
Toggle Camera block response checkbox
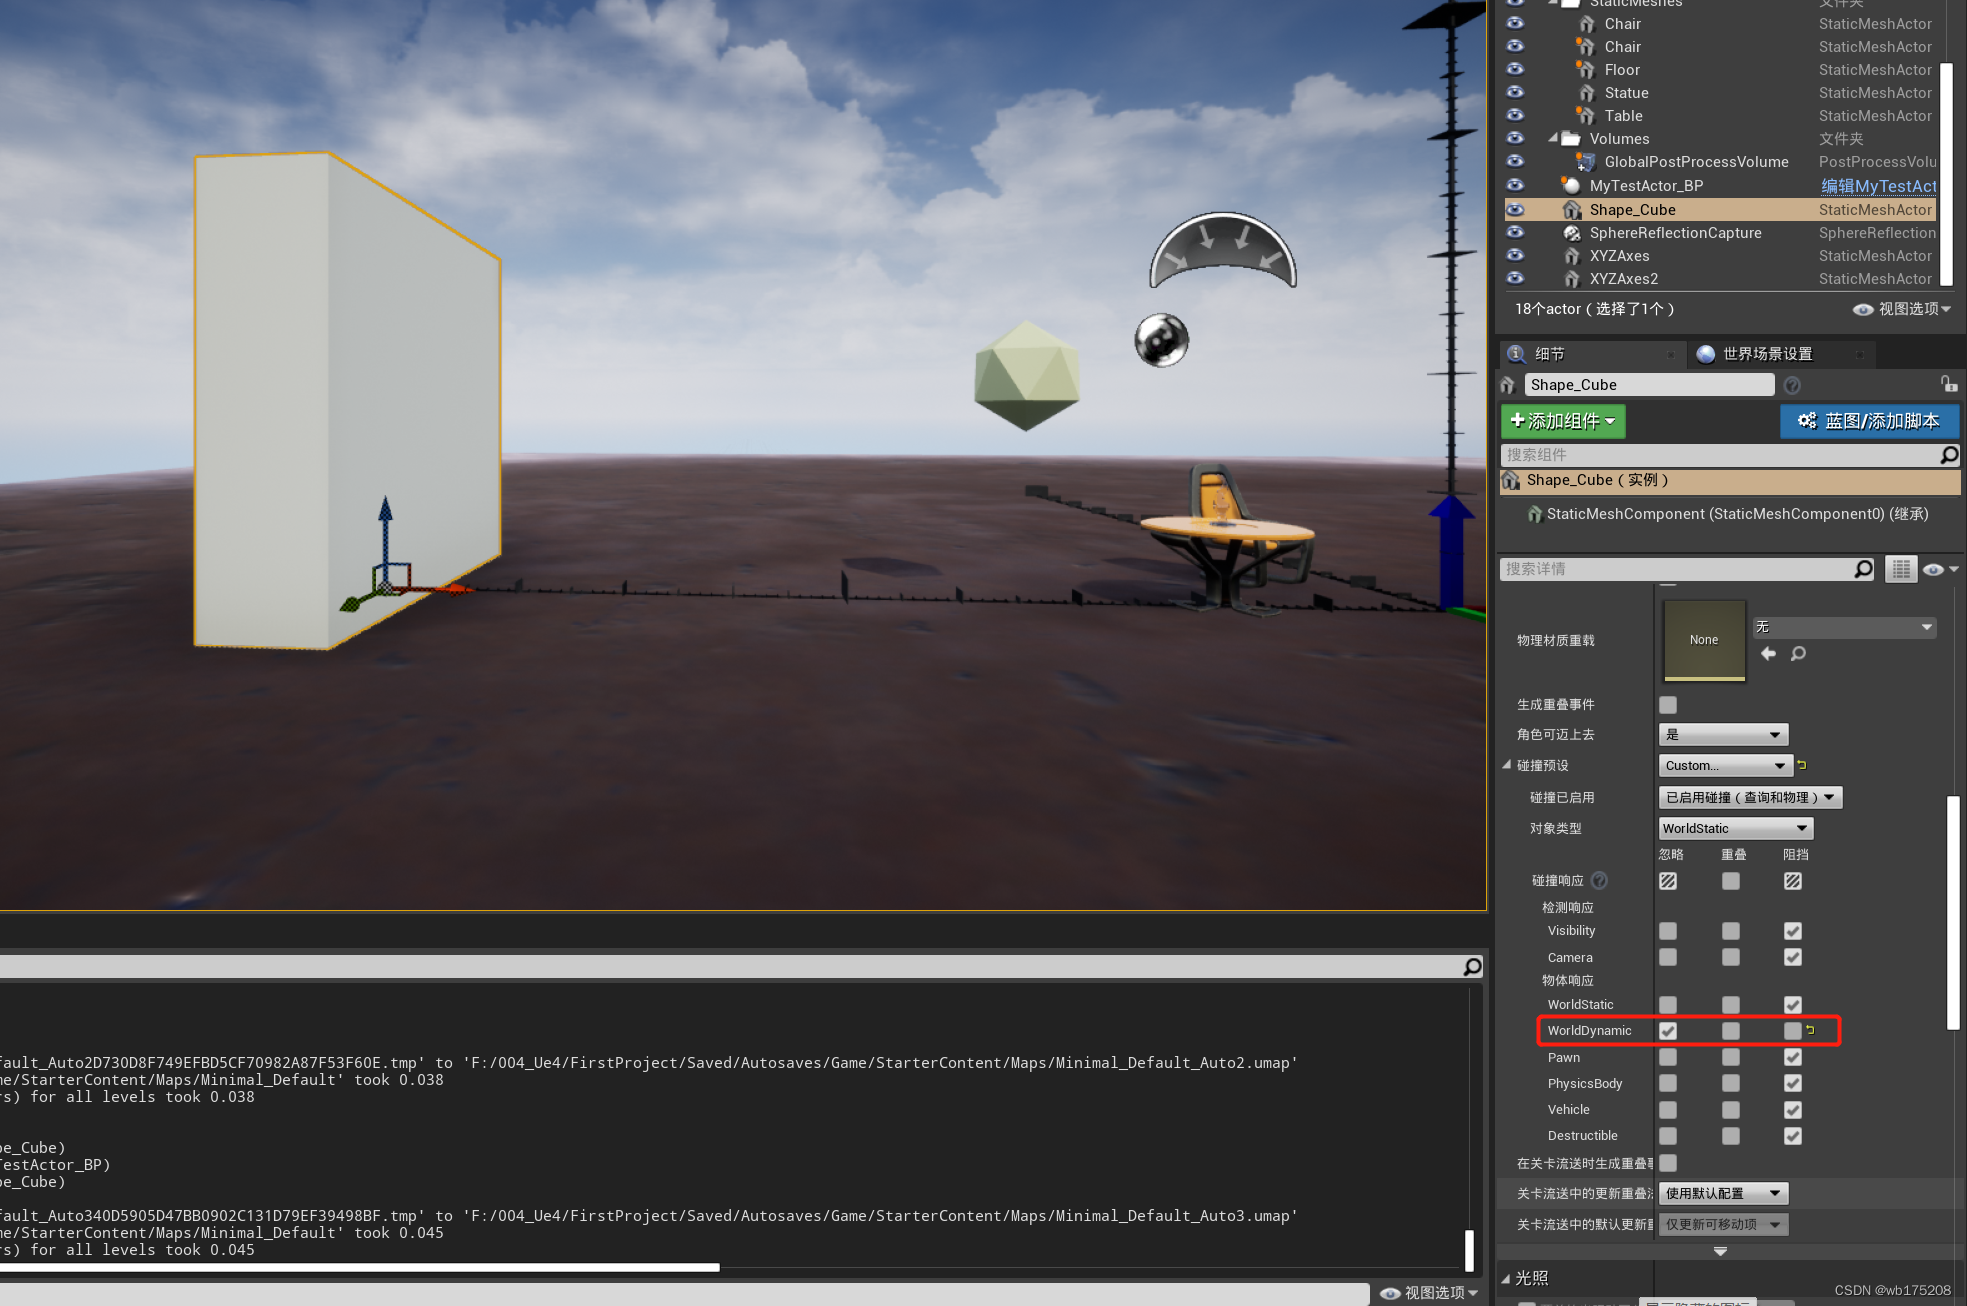[x=1793, y=957]
